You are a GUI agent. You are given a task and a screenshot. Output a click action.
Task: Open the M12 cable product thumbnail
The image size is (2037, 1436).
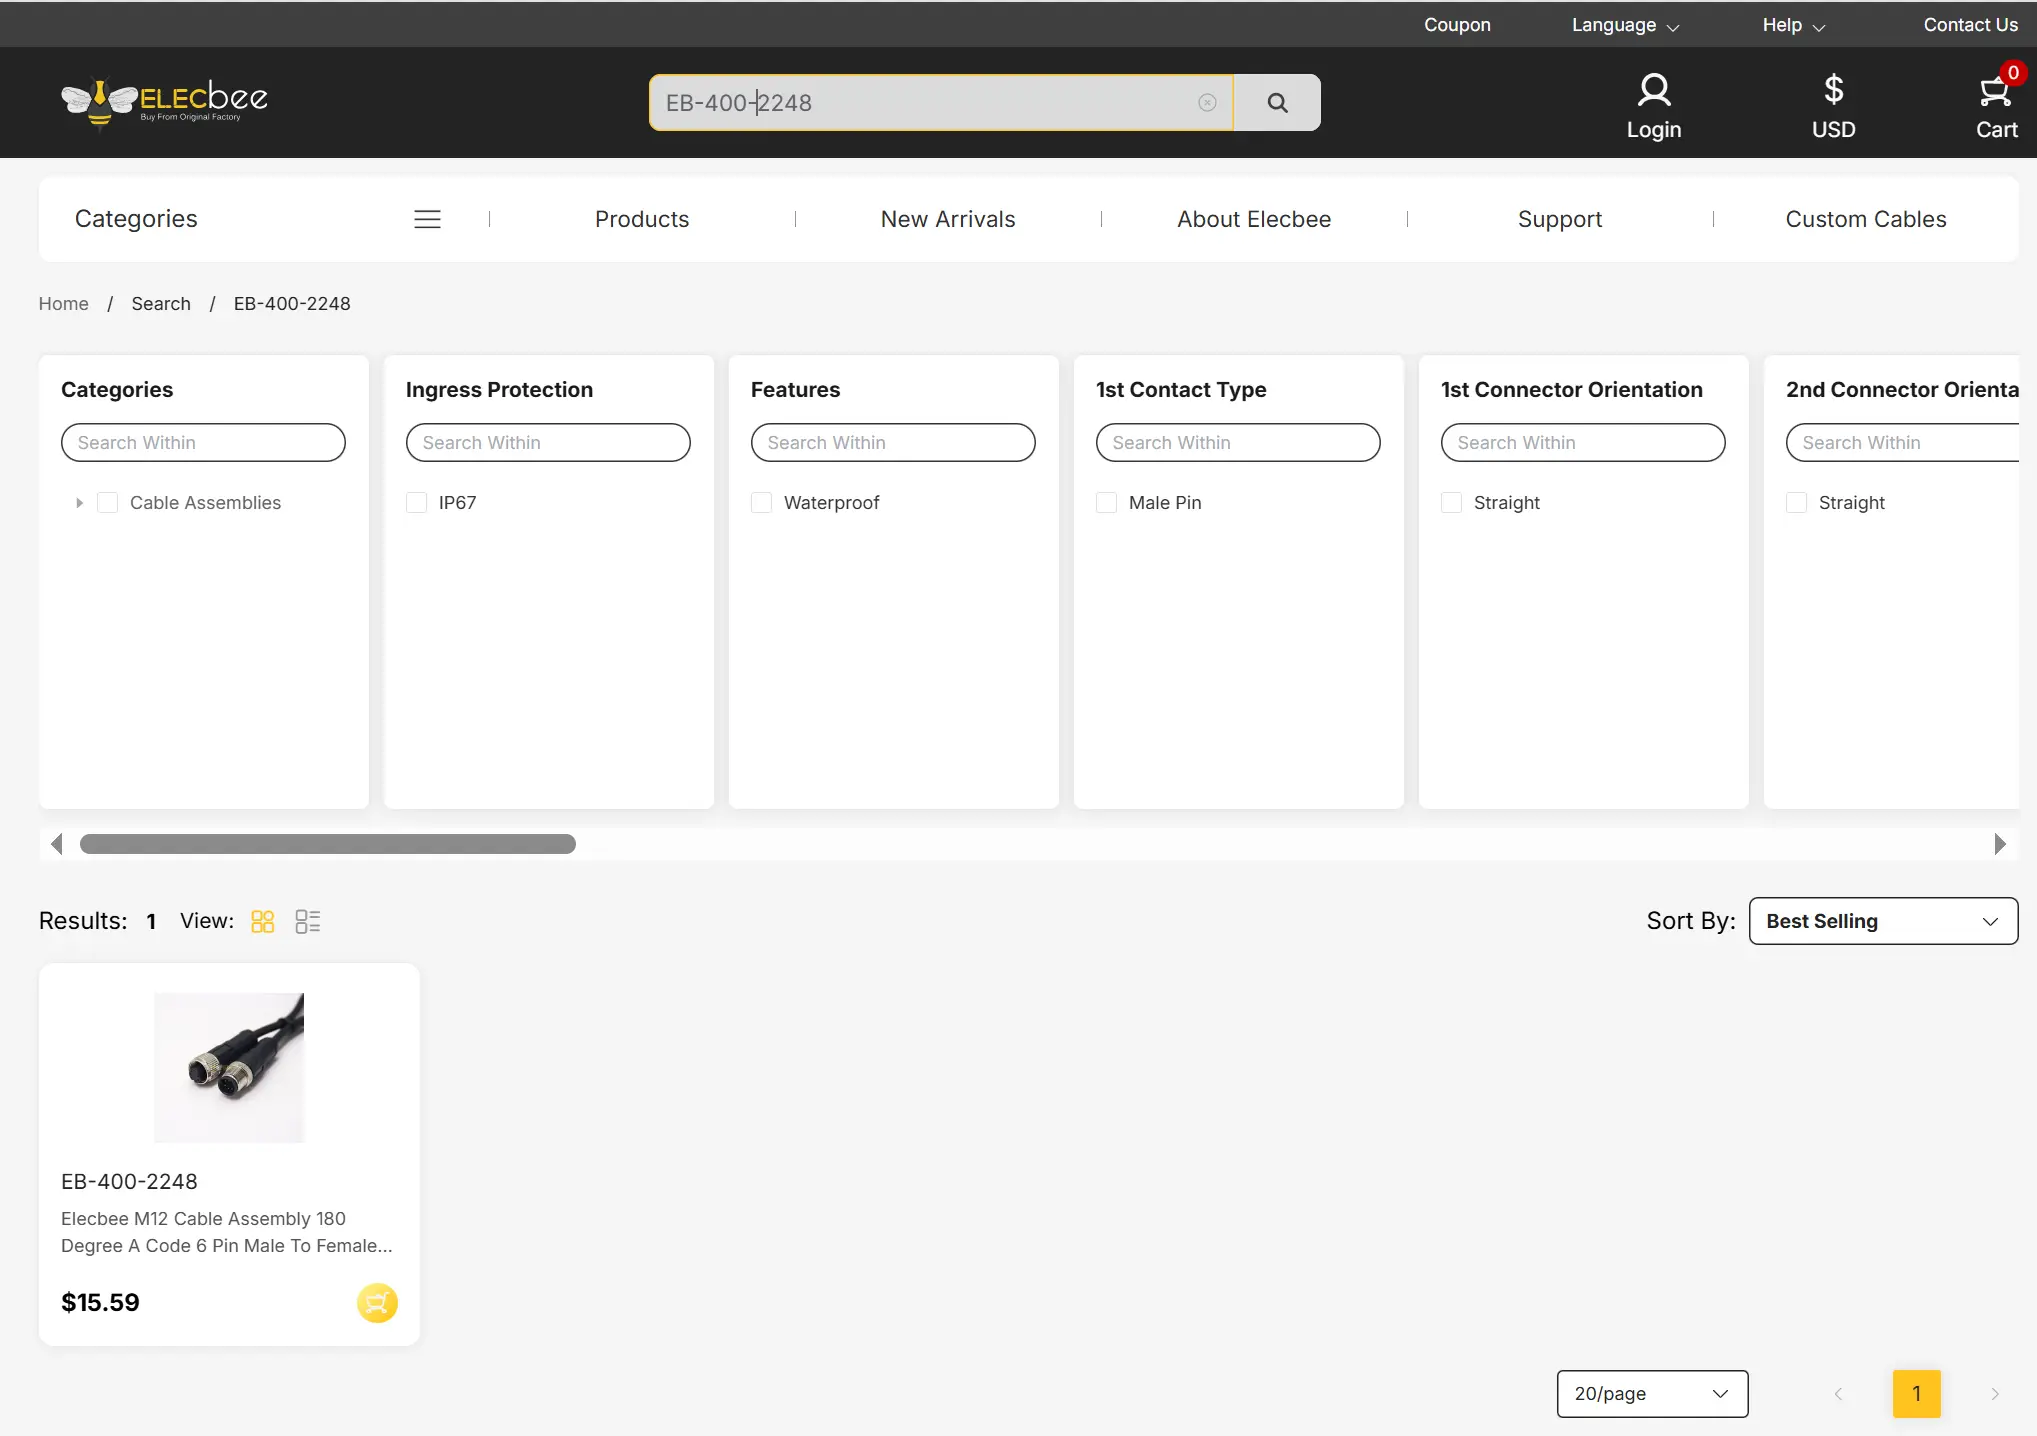[x=229, y=1067]
